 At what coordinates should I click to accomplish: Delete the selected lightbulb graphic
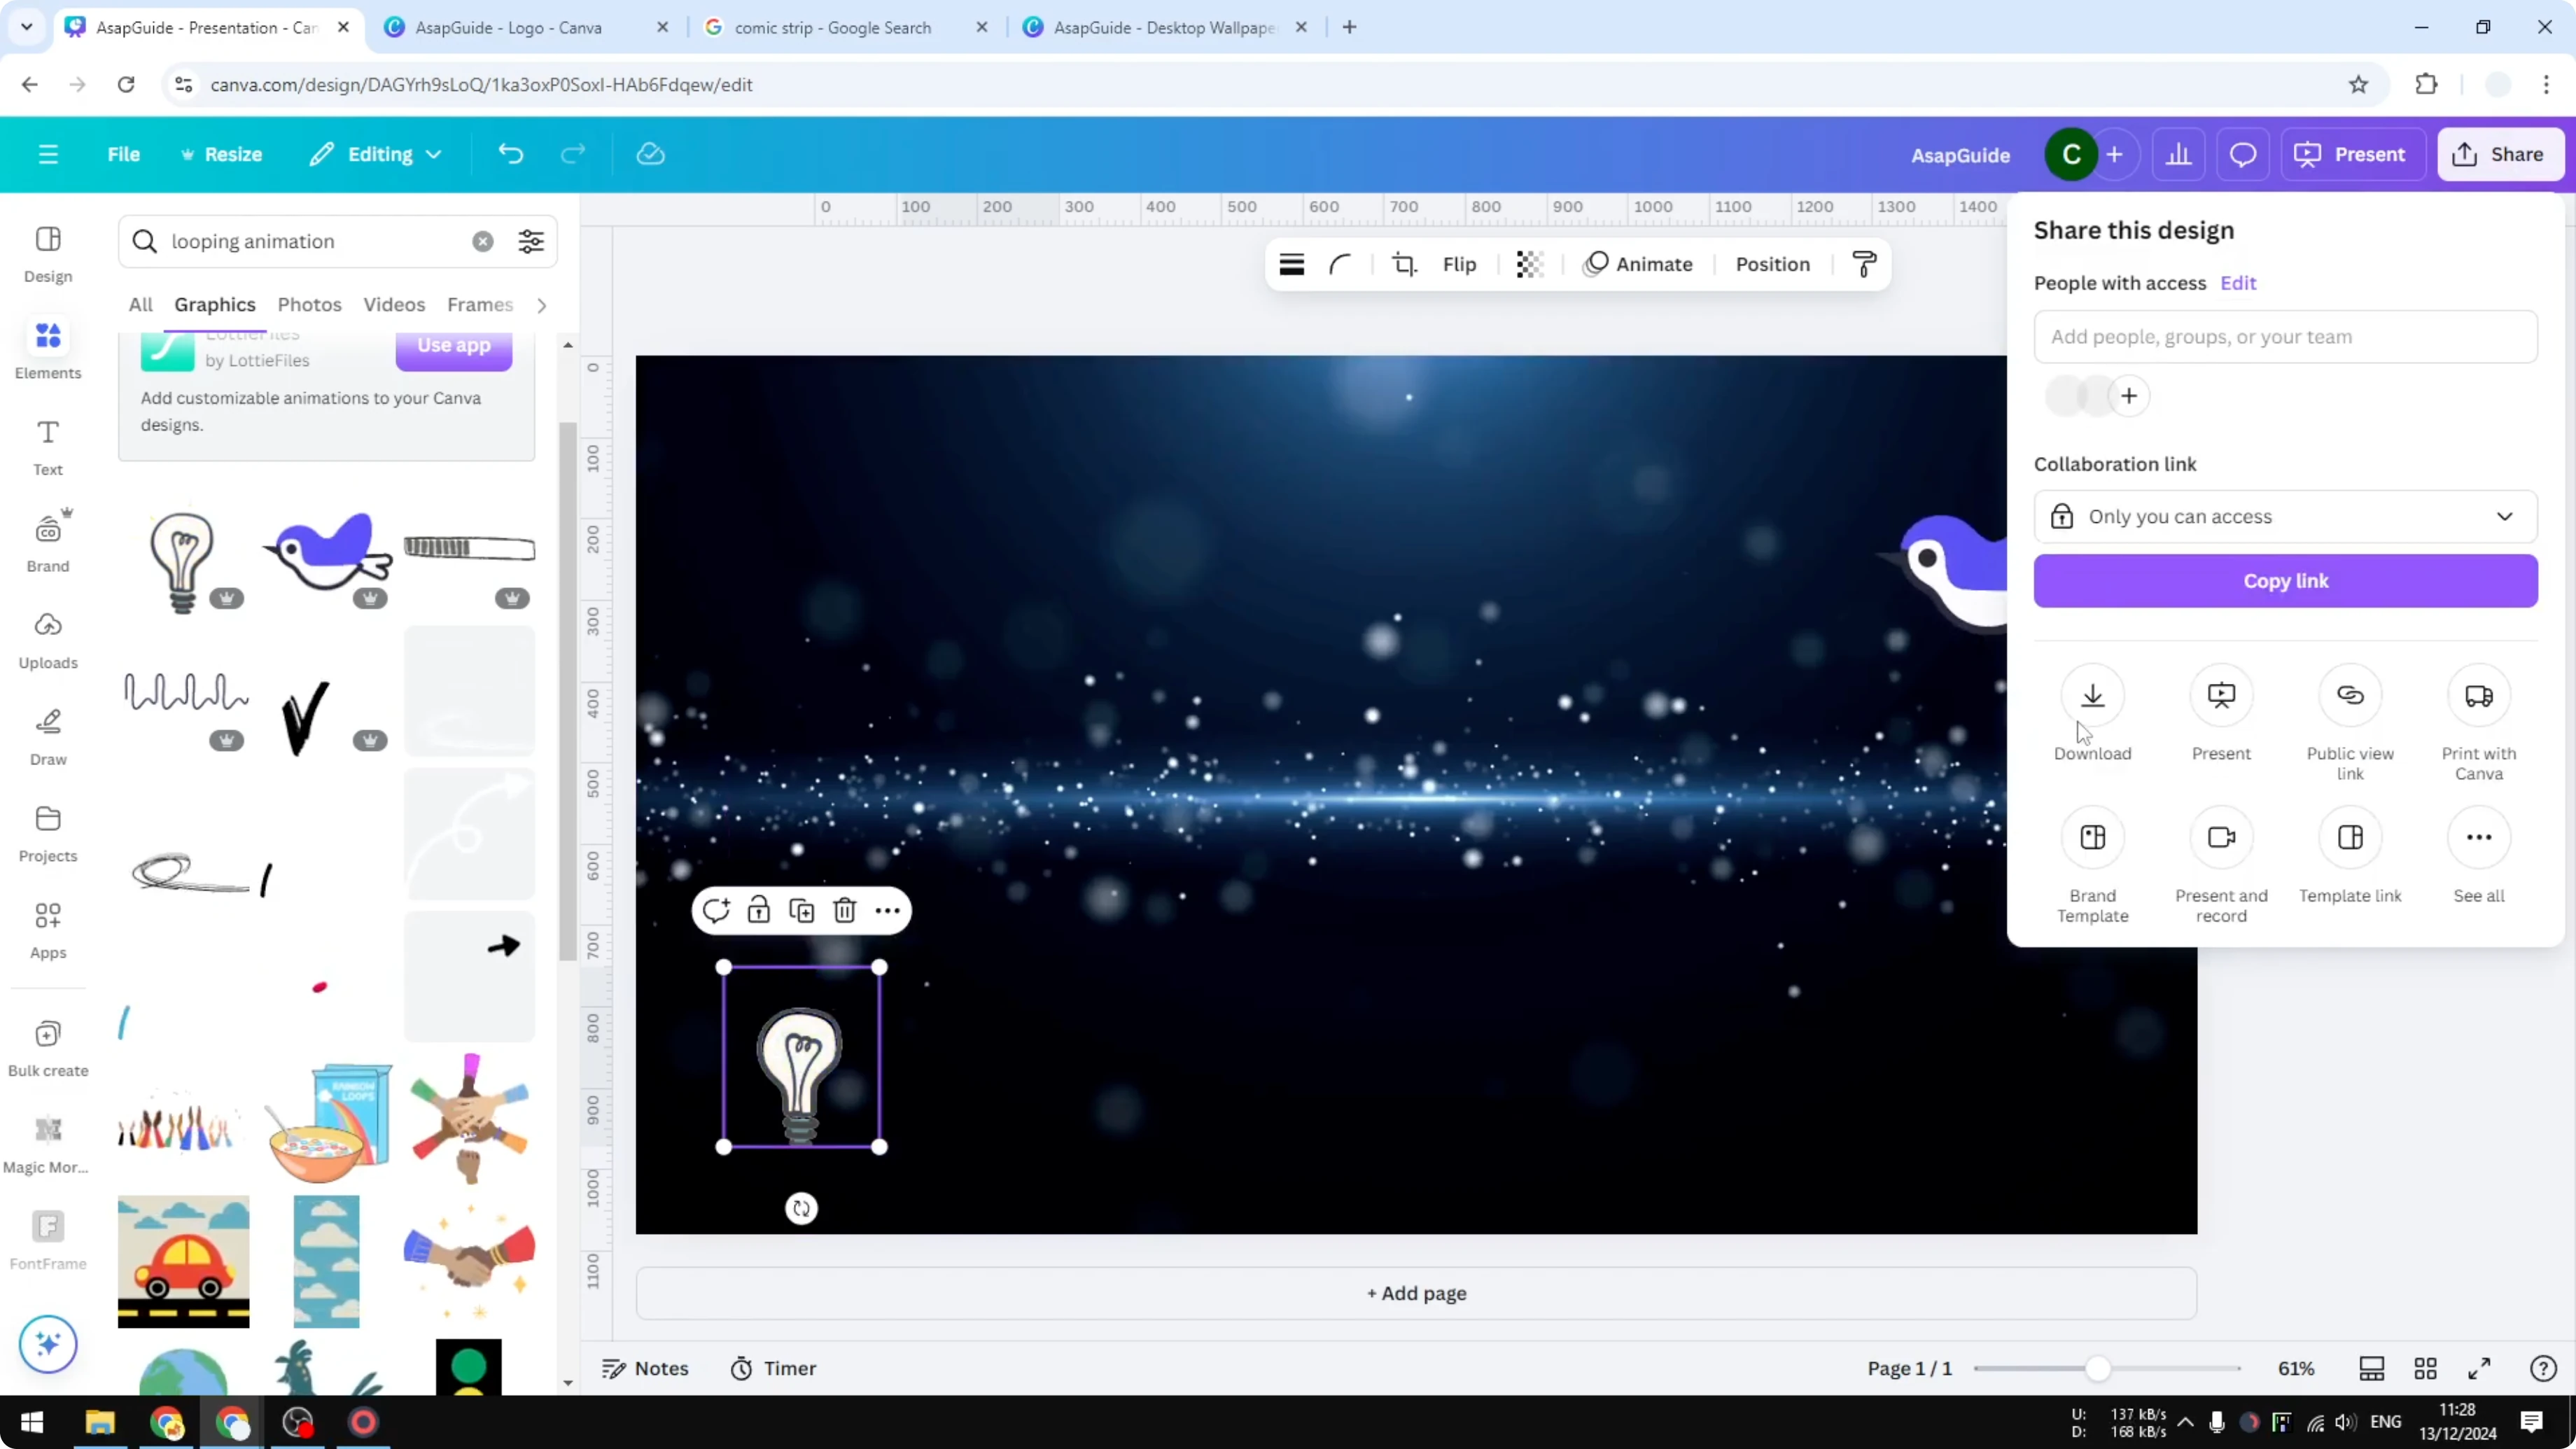(x=845, y=910)
